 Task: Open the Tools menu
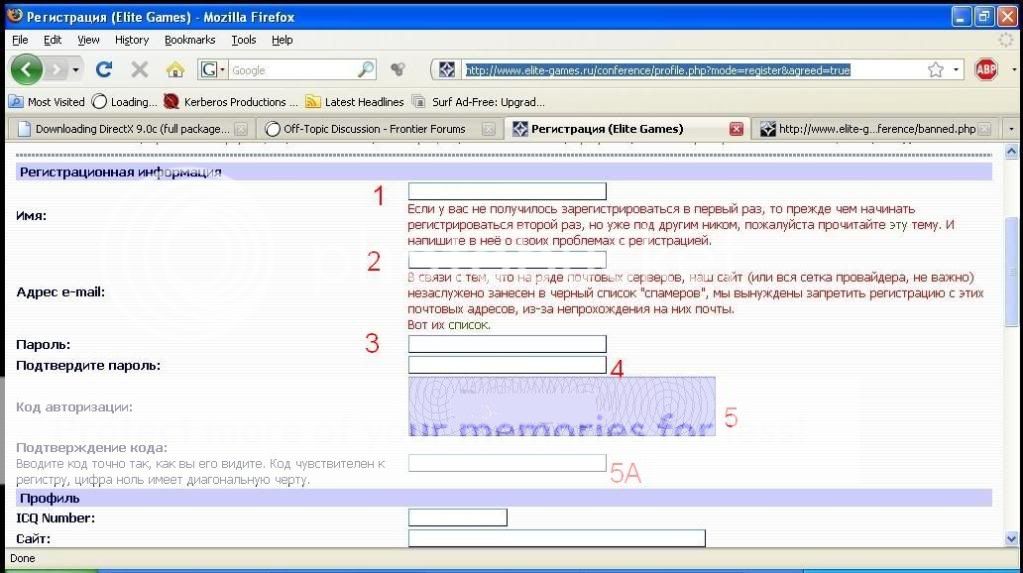(x=243, y=40)
